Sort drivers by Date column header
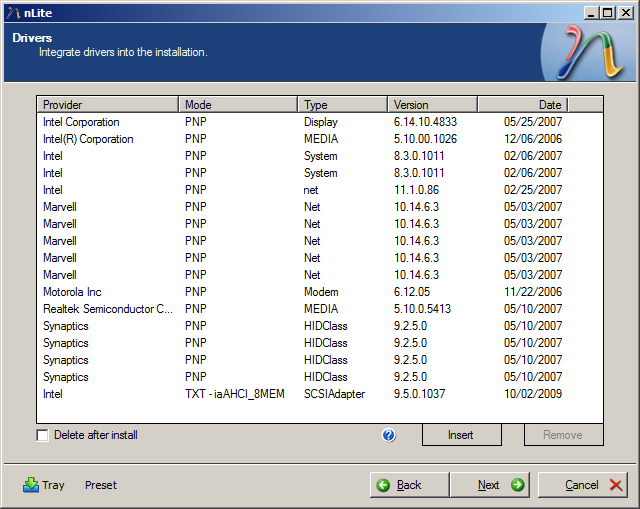This screenshot has width=640, height=509. [x=523, y=105]
